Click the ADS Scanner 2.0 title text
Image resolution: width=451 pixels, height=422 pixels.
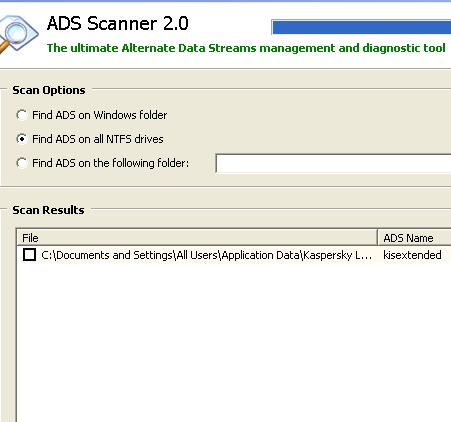118,24
